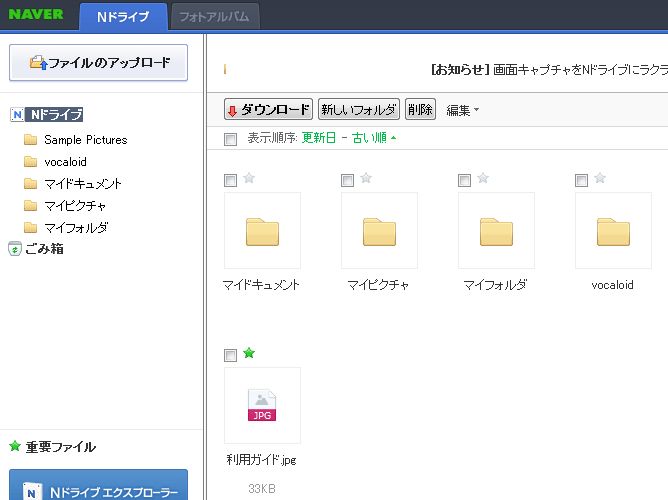668x500 pixels.
Task: Click the ファイルのアップロード button
Action: (98, 63)
